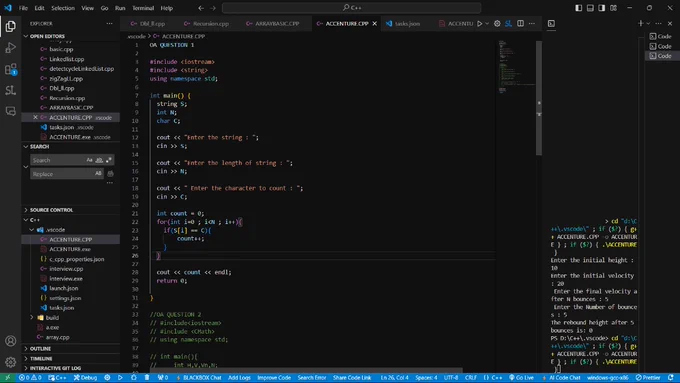Go back with the left arrow

click(201, 8)
